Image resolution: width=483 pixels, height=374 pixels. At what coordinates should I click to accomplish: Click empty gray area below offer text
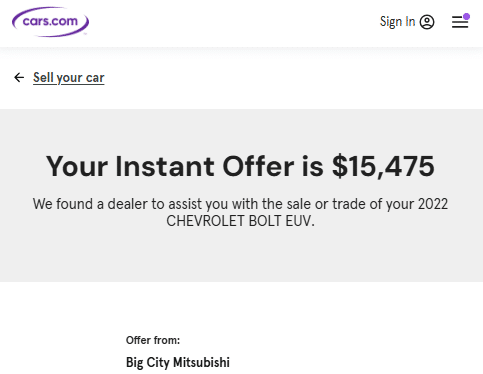240,257
